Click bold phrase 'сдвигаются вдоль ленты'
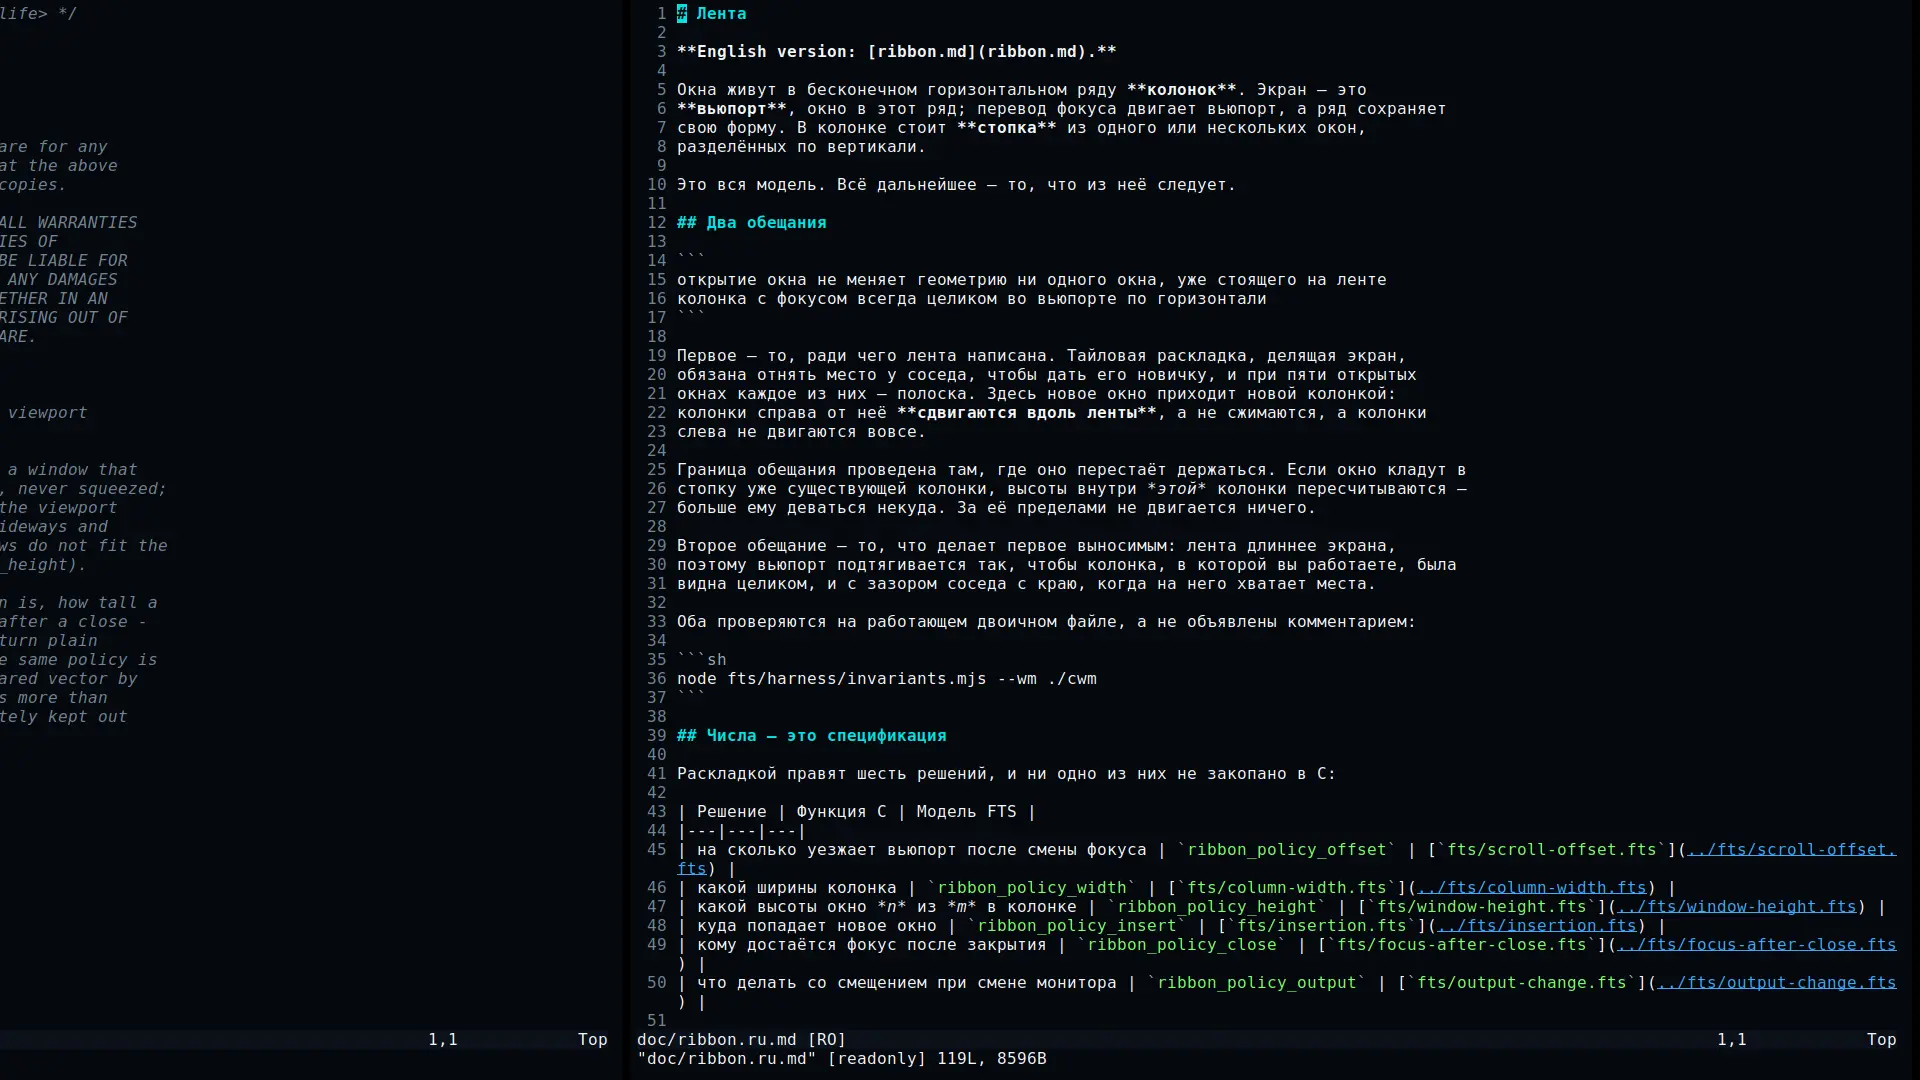This screenshot has height=1080, width=1920. click(x=1027, y=413)
